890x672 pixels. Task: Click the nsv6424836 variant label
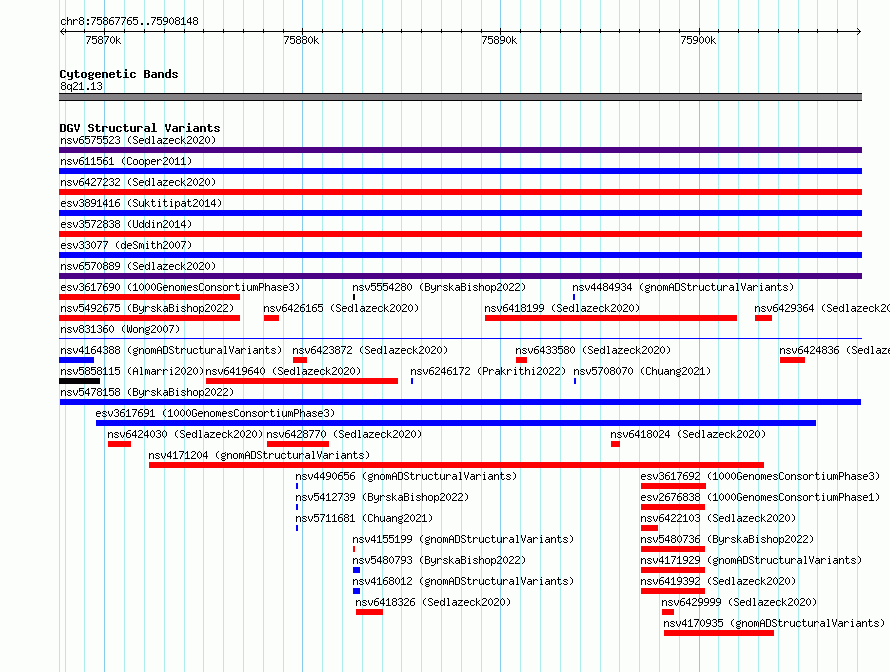pyautogui.click(x=834, y=350)
